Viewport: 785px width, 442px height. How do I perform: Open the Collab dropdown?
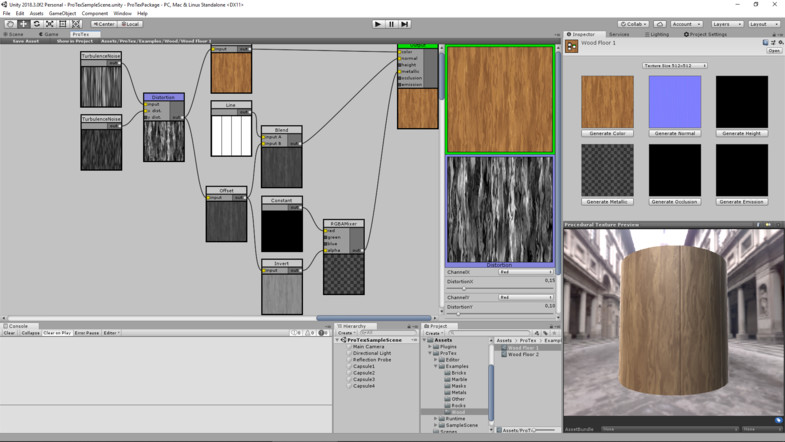[633, 24]
